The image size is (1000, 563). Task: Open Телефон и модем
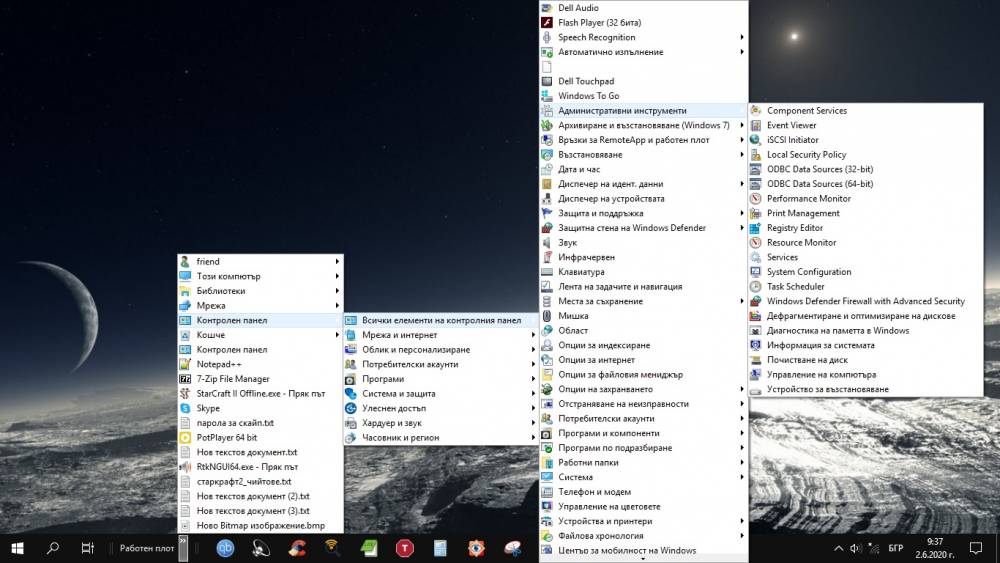click(x=594, y=492)
